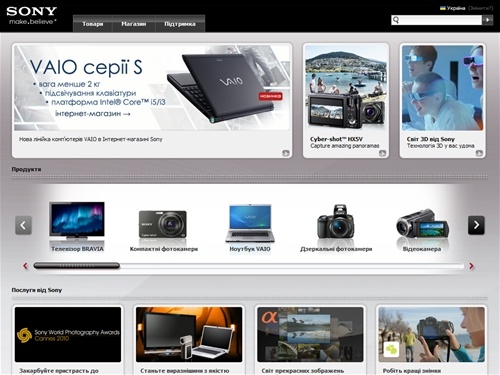Click the Світ прекрасних зображень link
Screen dimensions: 500x375
pyautogui.click(x=303, y=371)
